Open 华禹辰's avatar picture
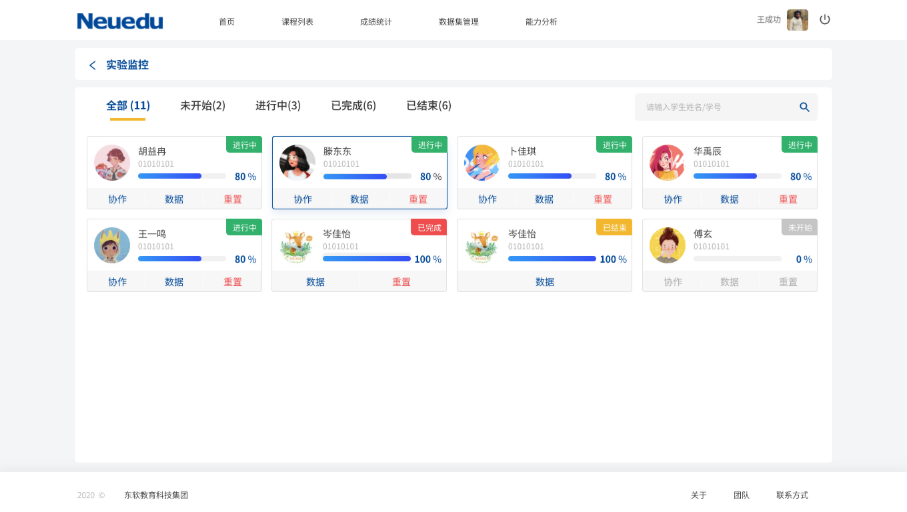Image resolution: width=907 pixels, height=512 pixels. coord(667,162)
